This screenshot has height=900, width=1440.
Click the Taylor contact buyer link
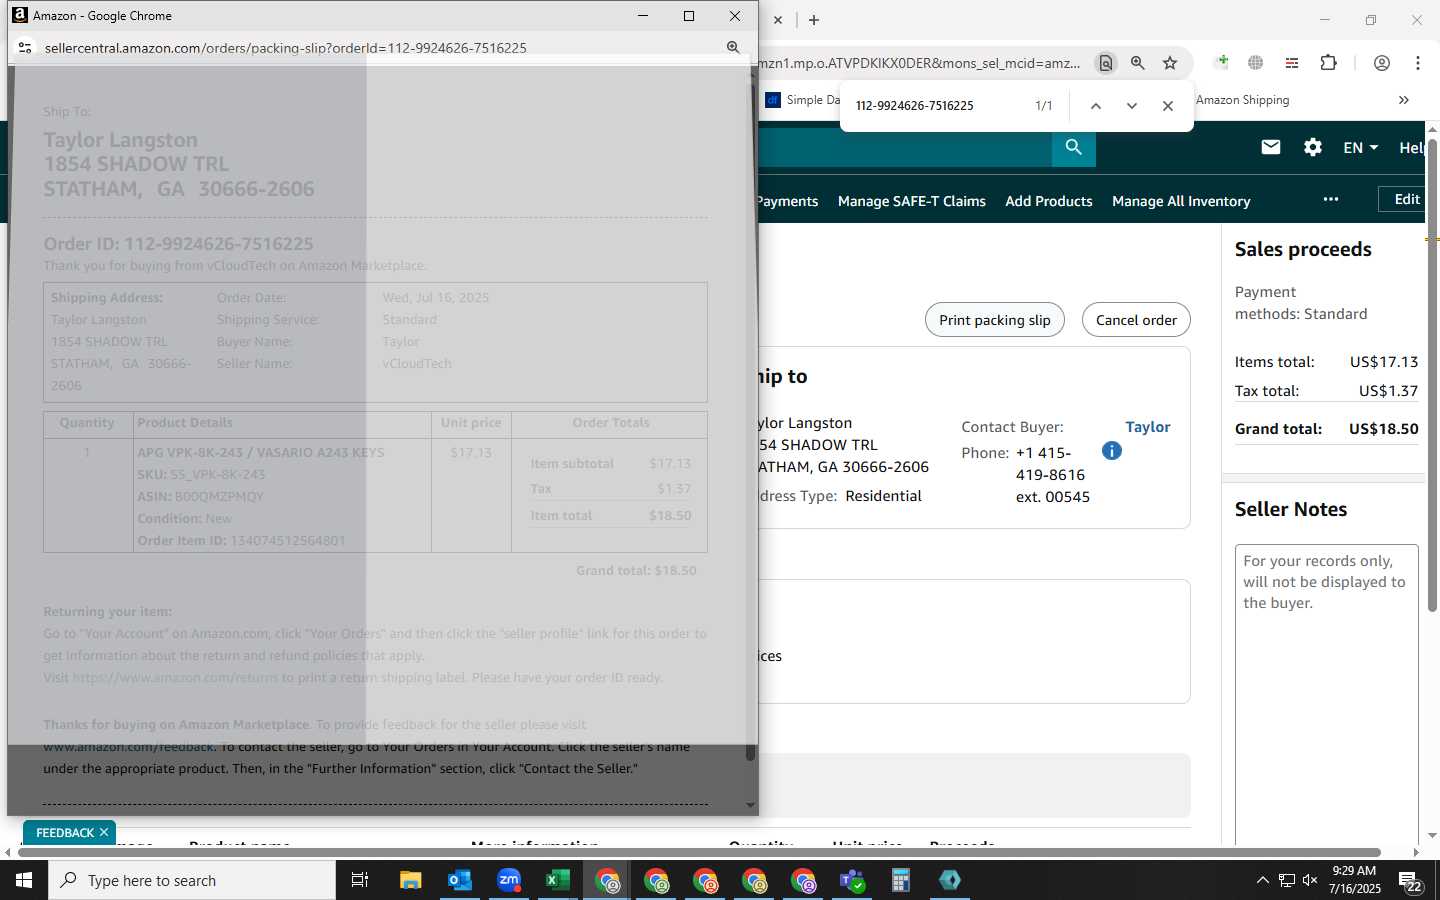[1147, 427]
